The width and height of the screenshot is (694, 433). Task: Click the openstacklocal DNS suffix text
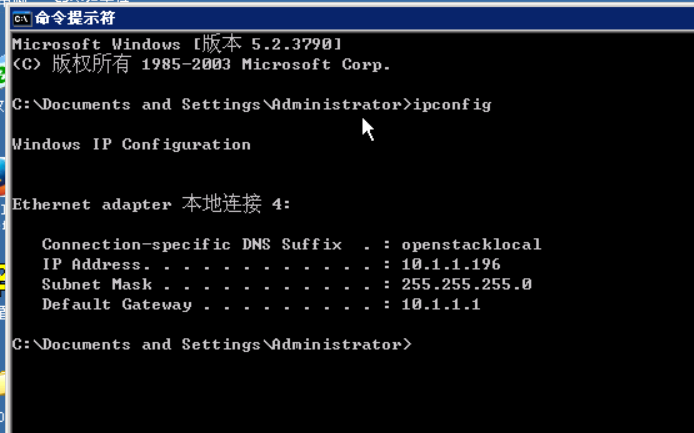[471, 244]
